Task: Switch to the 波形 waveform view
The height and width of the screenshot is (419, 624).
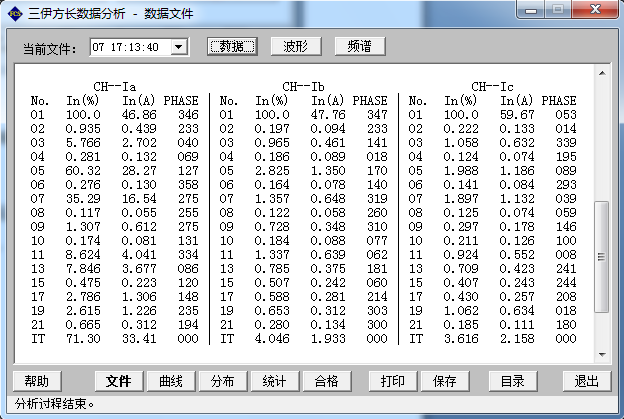Action: tap(296, 47)
